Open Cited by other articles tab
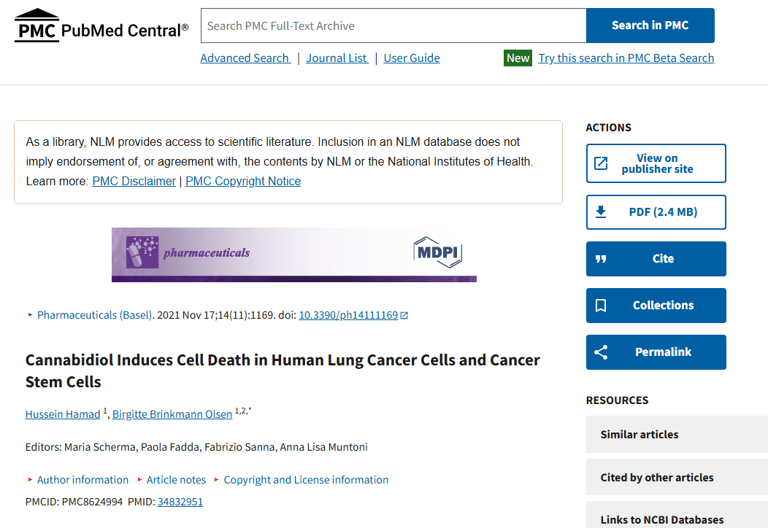This screenshot has width=768, height=528. (x=677, y=477)
